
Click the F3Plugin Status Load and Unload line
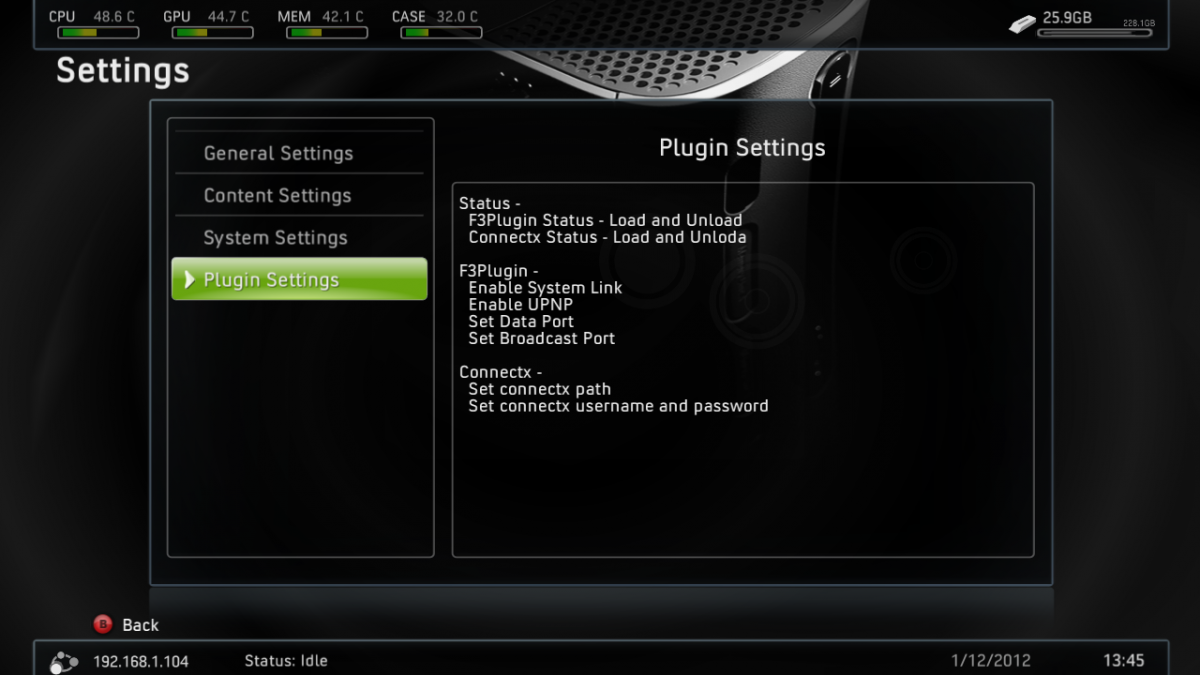[605, 220]
